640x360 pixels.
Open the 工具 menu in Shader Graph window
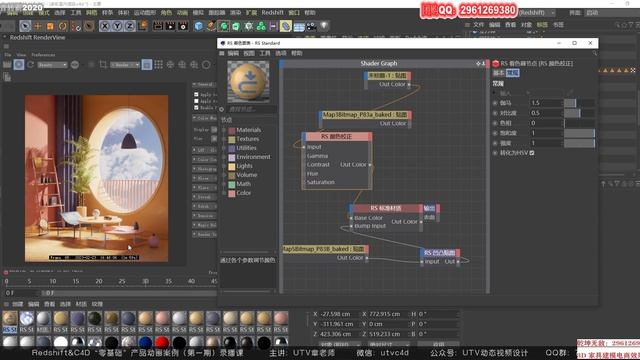tap(265, 53)
